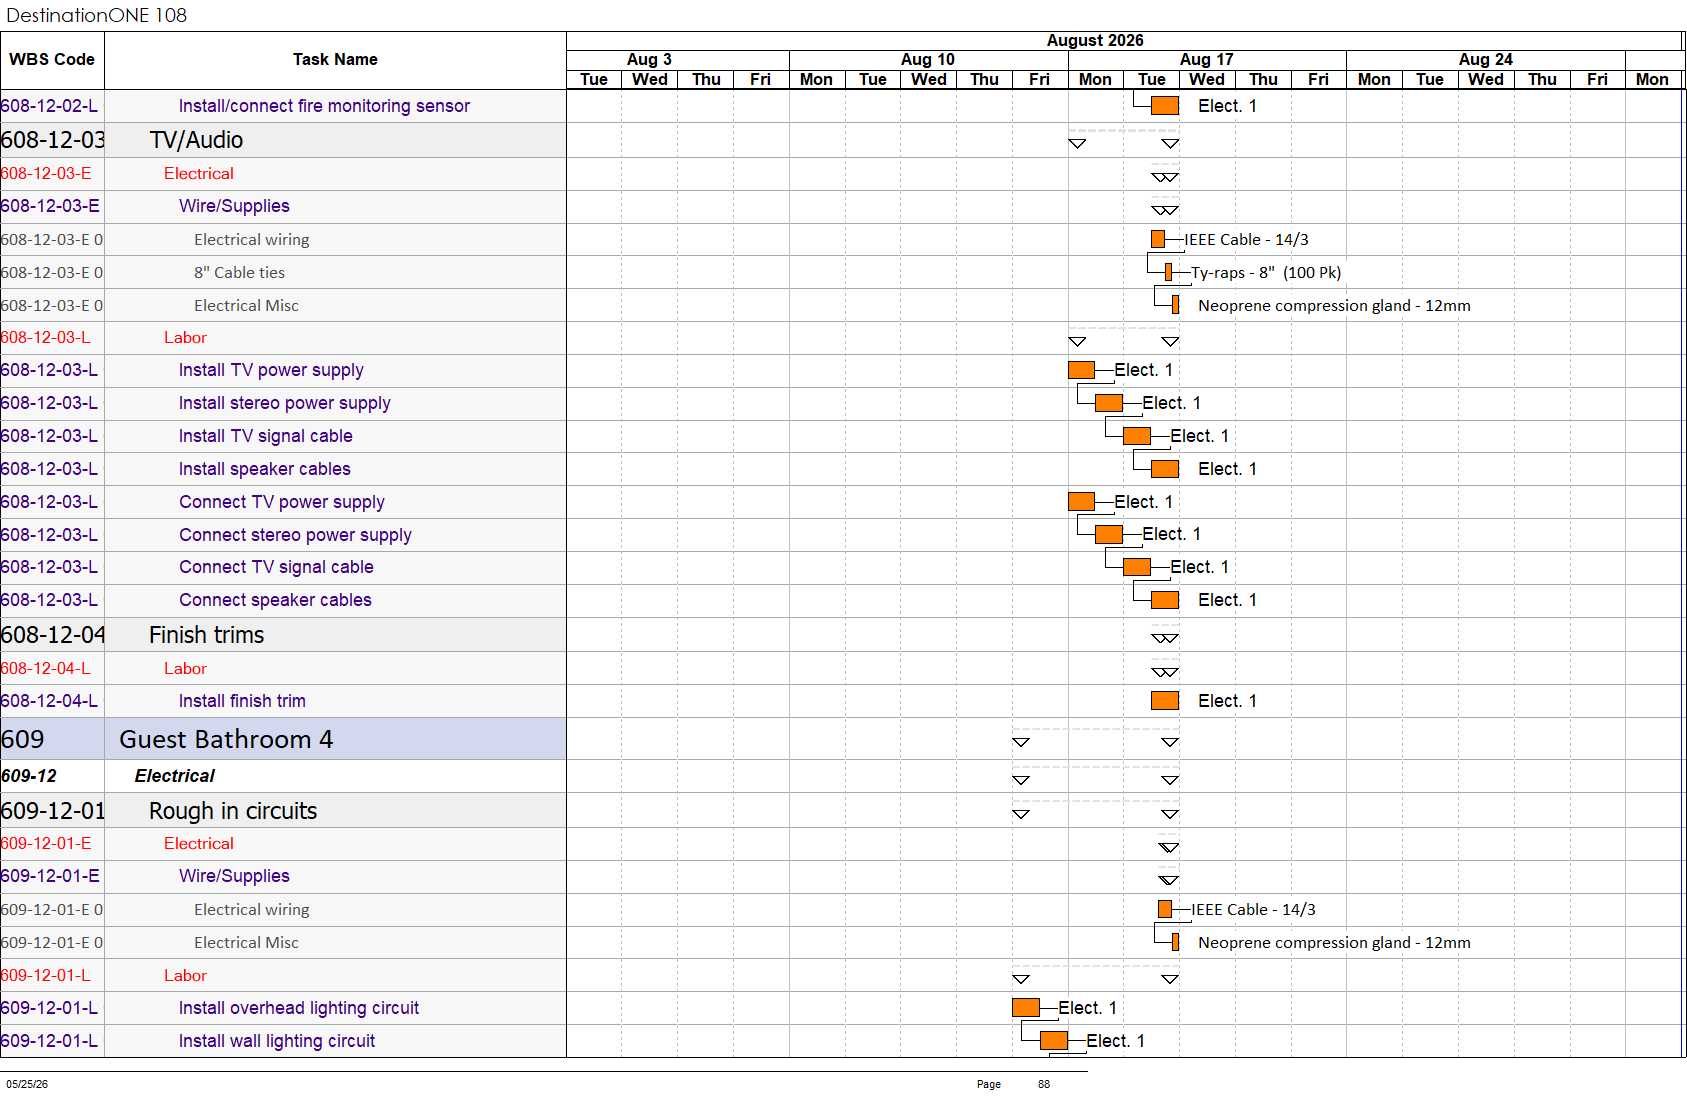1687x1097 pixels.
Task: Select the Connect stereo power supply bar
Action: pos(1109,534)
